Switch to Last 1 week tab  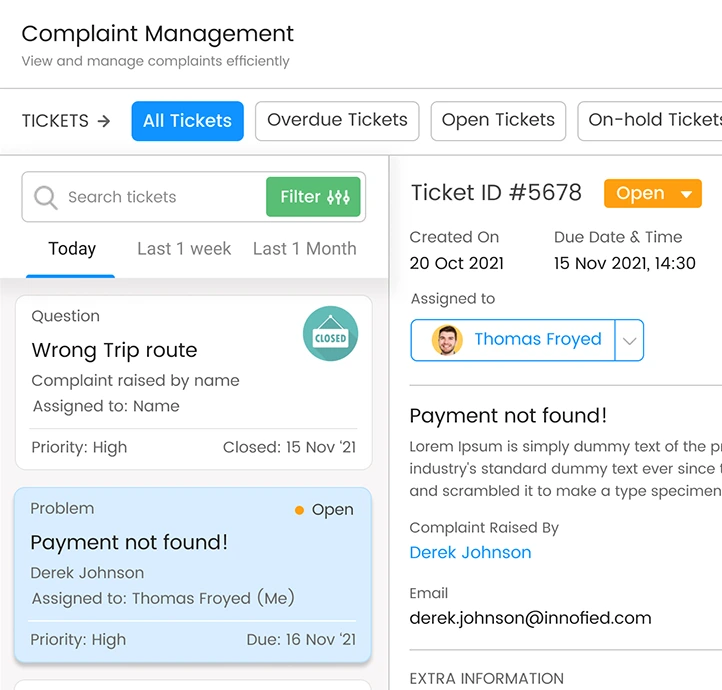(x=184, y=249)
